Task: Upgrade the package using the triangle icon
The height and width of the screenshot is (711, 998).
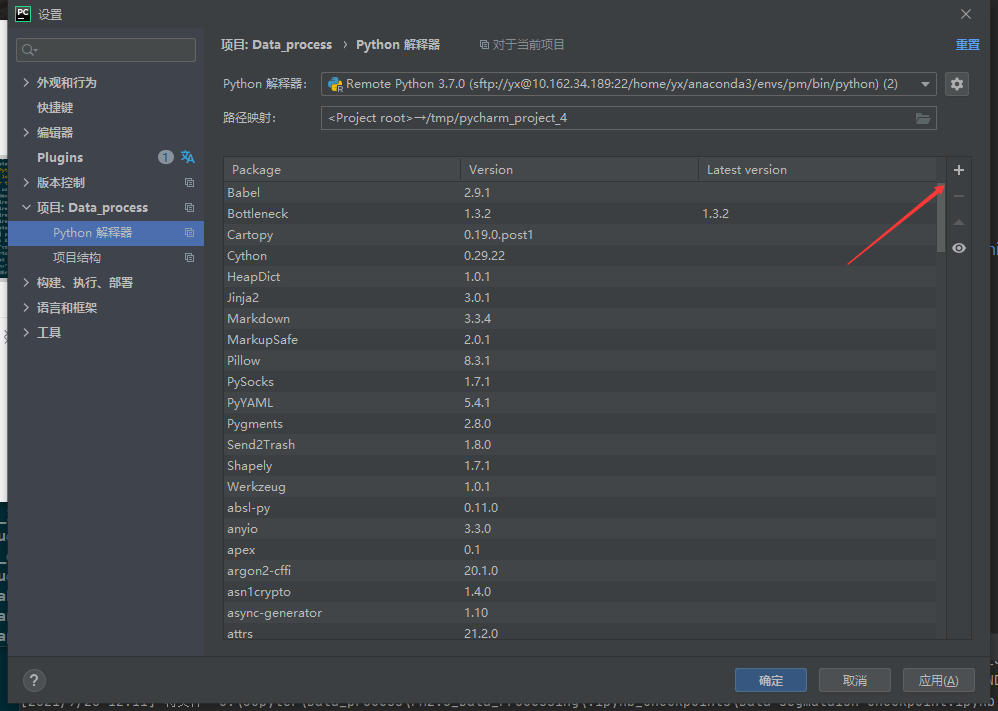Action: pyautogui.click(x=958, y=222)
